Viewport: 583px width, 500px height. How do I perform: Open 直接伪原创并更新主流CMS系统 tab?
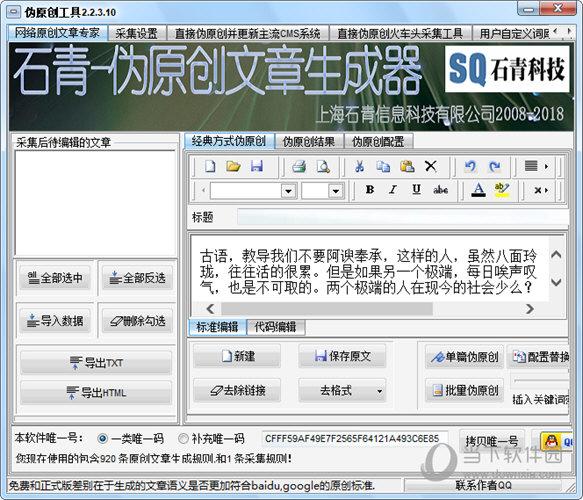click(248, 34)
